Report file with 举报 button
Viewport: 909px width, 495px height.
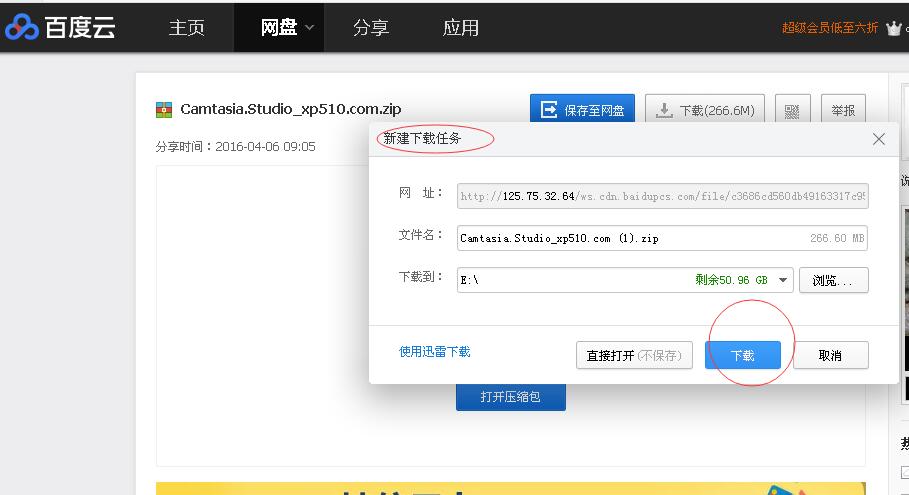[843, 109]
